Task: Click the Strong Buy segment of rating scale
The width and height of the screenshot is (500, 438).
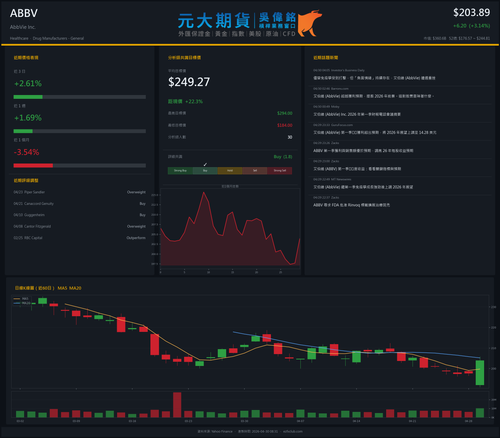Action: 180,171
